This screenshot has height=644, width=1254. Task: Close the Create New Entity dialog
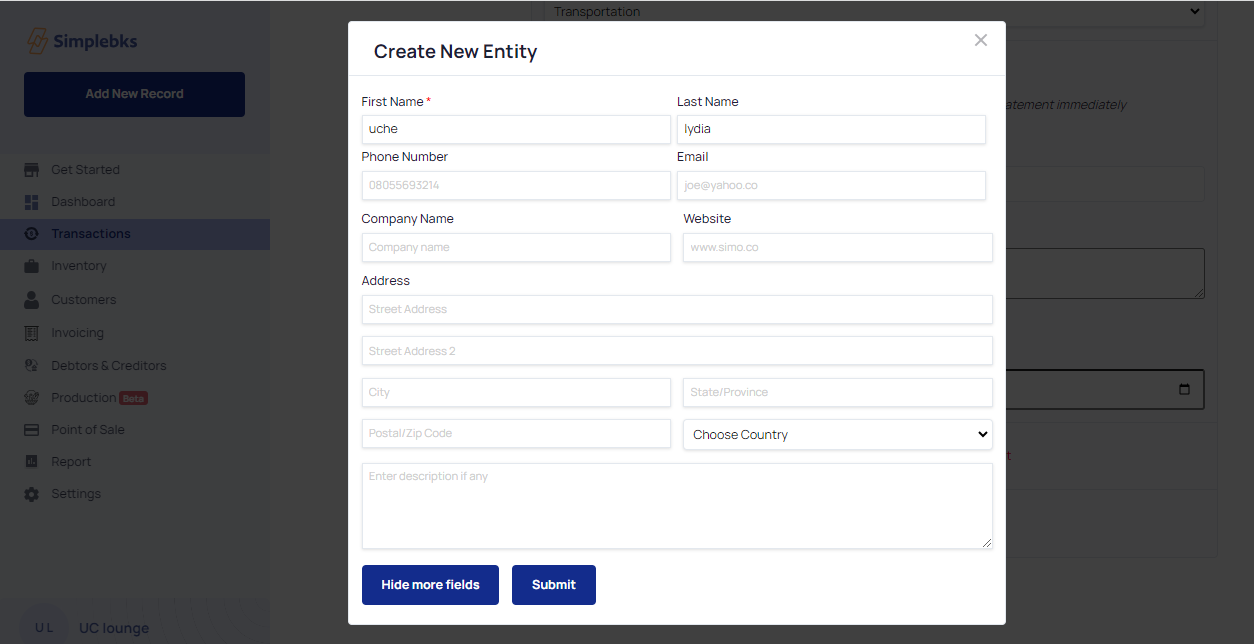coord(980,40)
